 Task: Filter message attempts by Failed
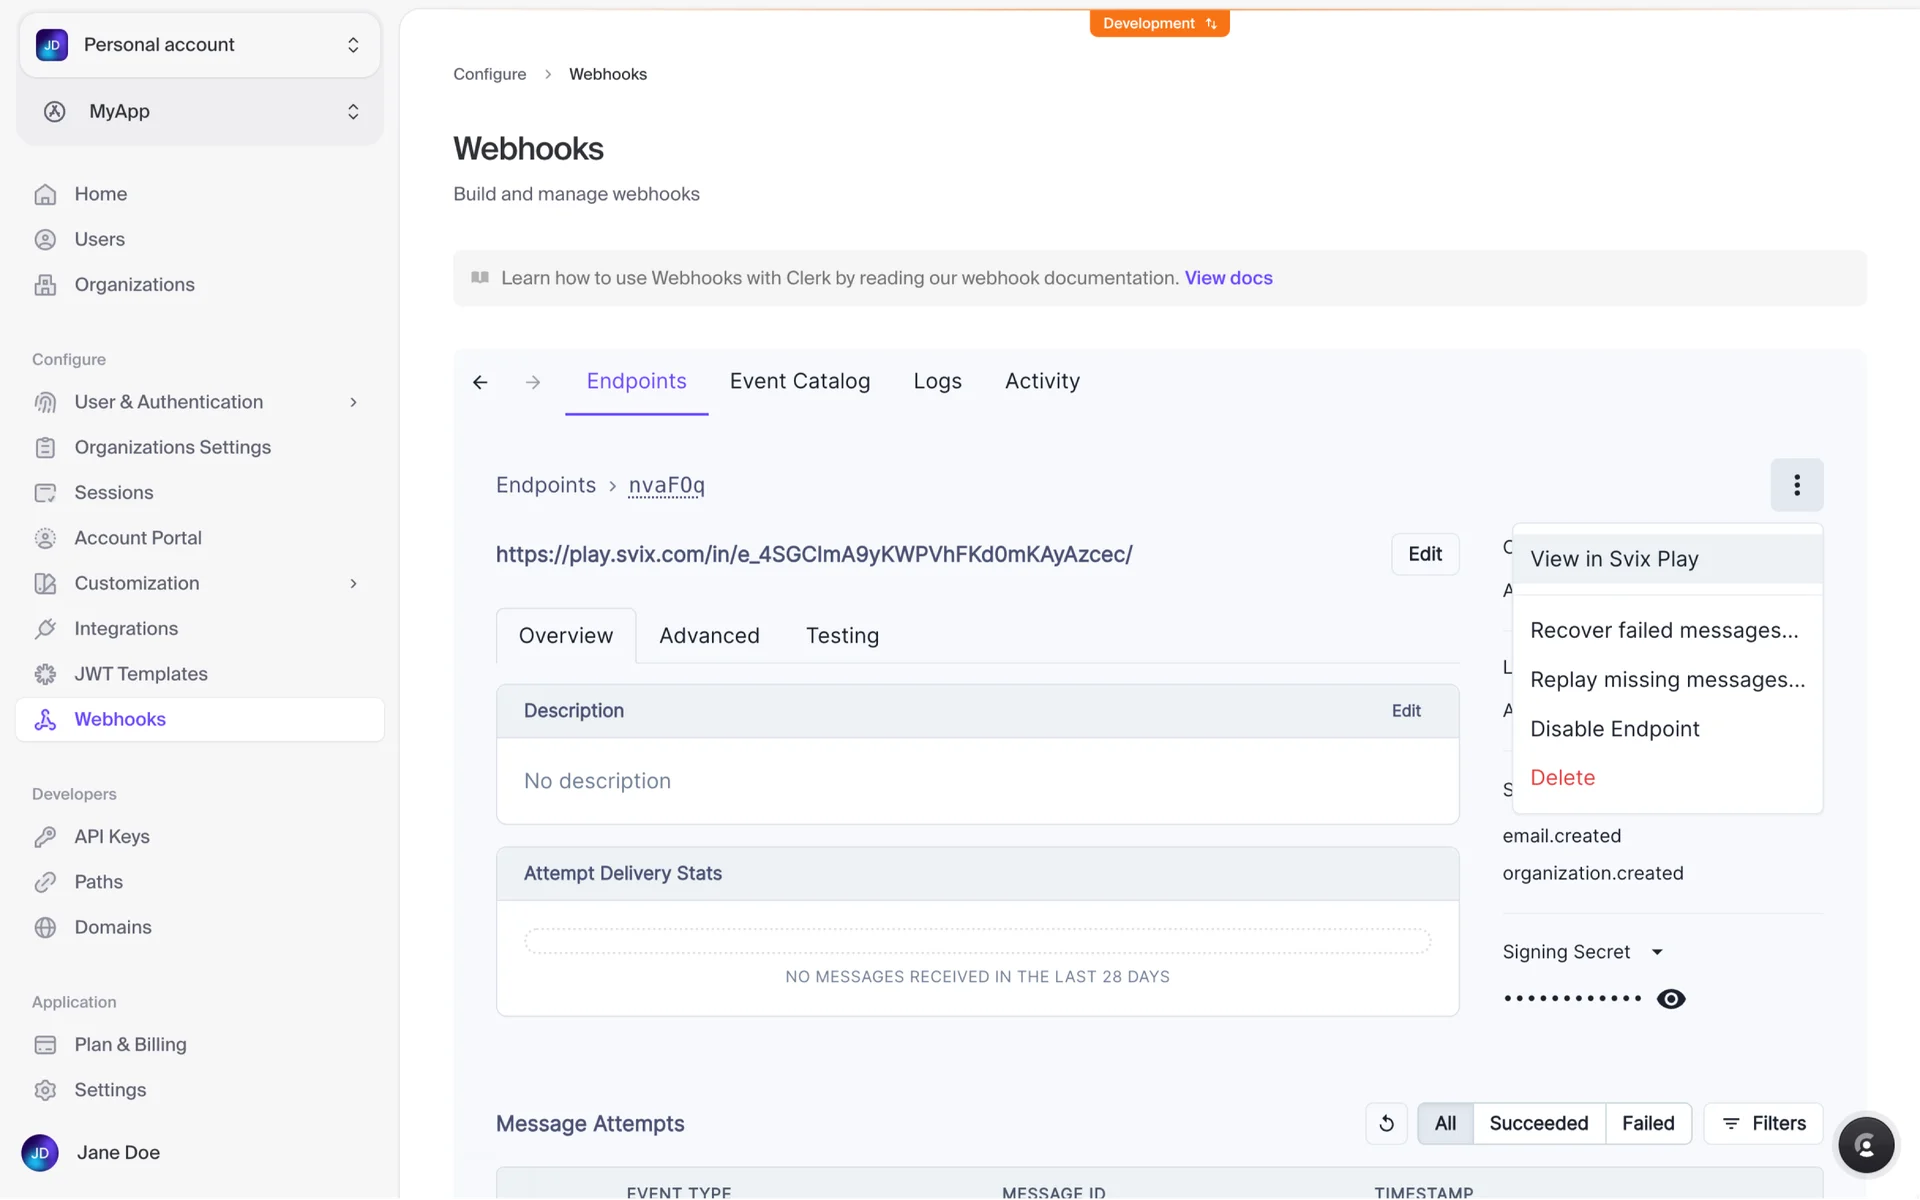pyautogui.click(x=1647, y=1123)
